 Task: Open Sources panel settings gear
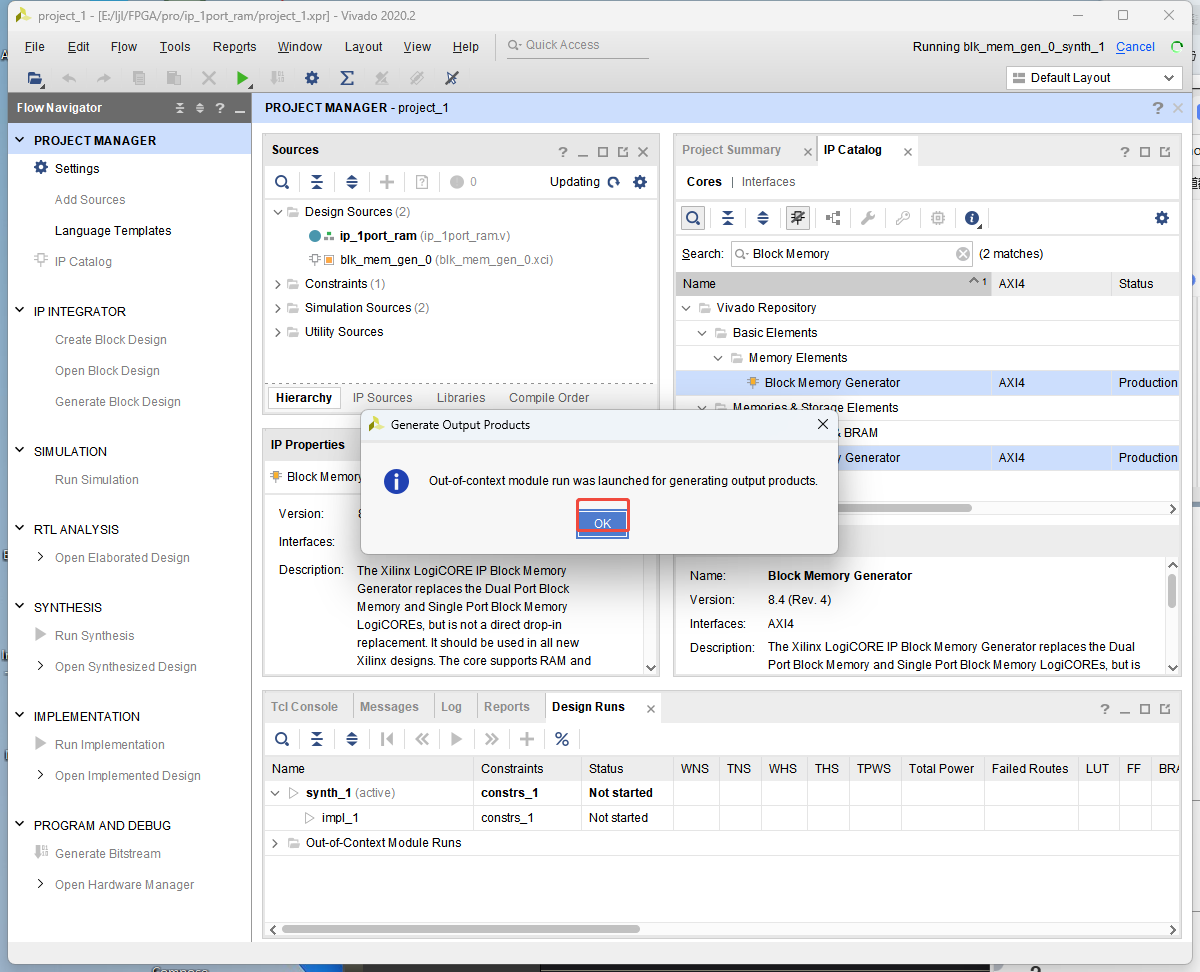click(x=640, y=182)
